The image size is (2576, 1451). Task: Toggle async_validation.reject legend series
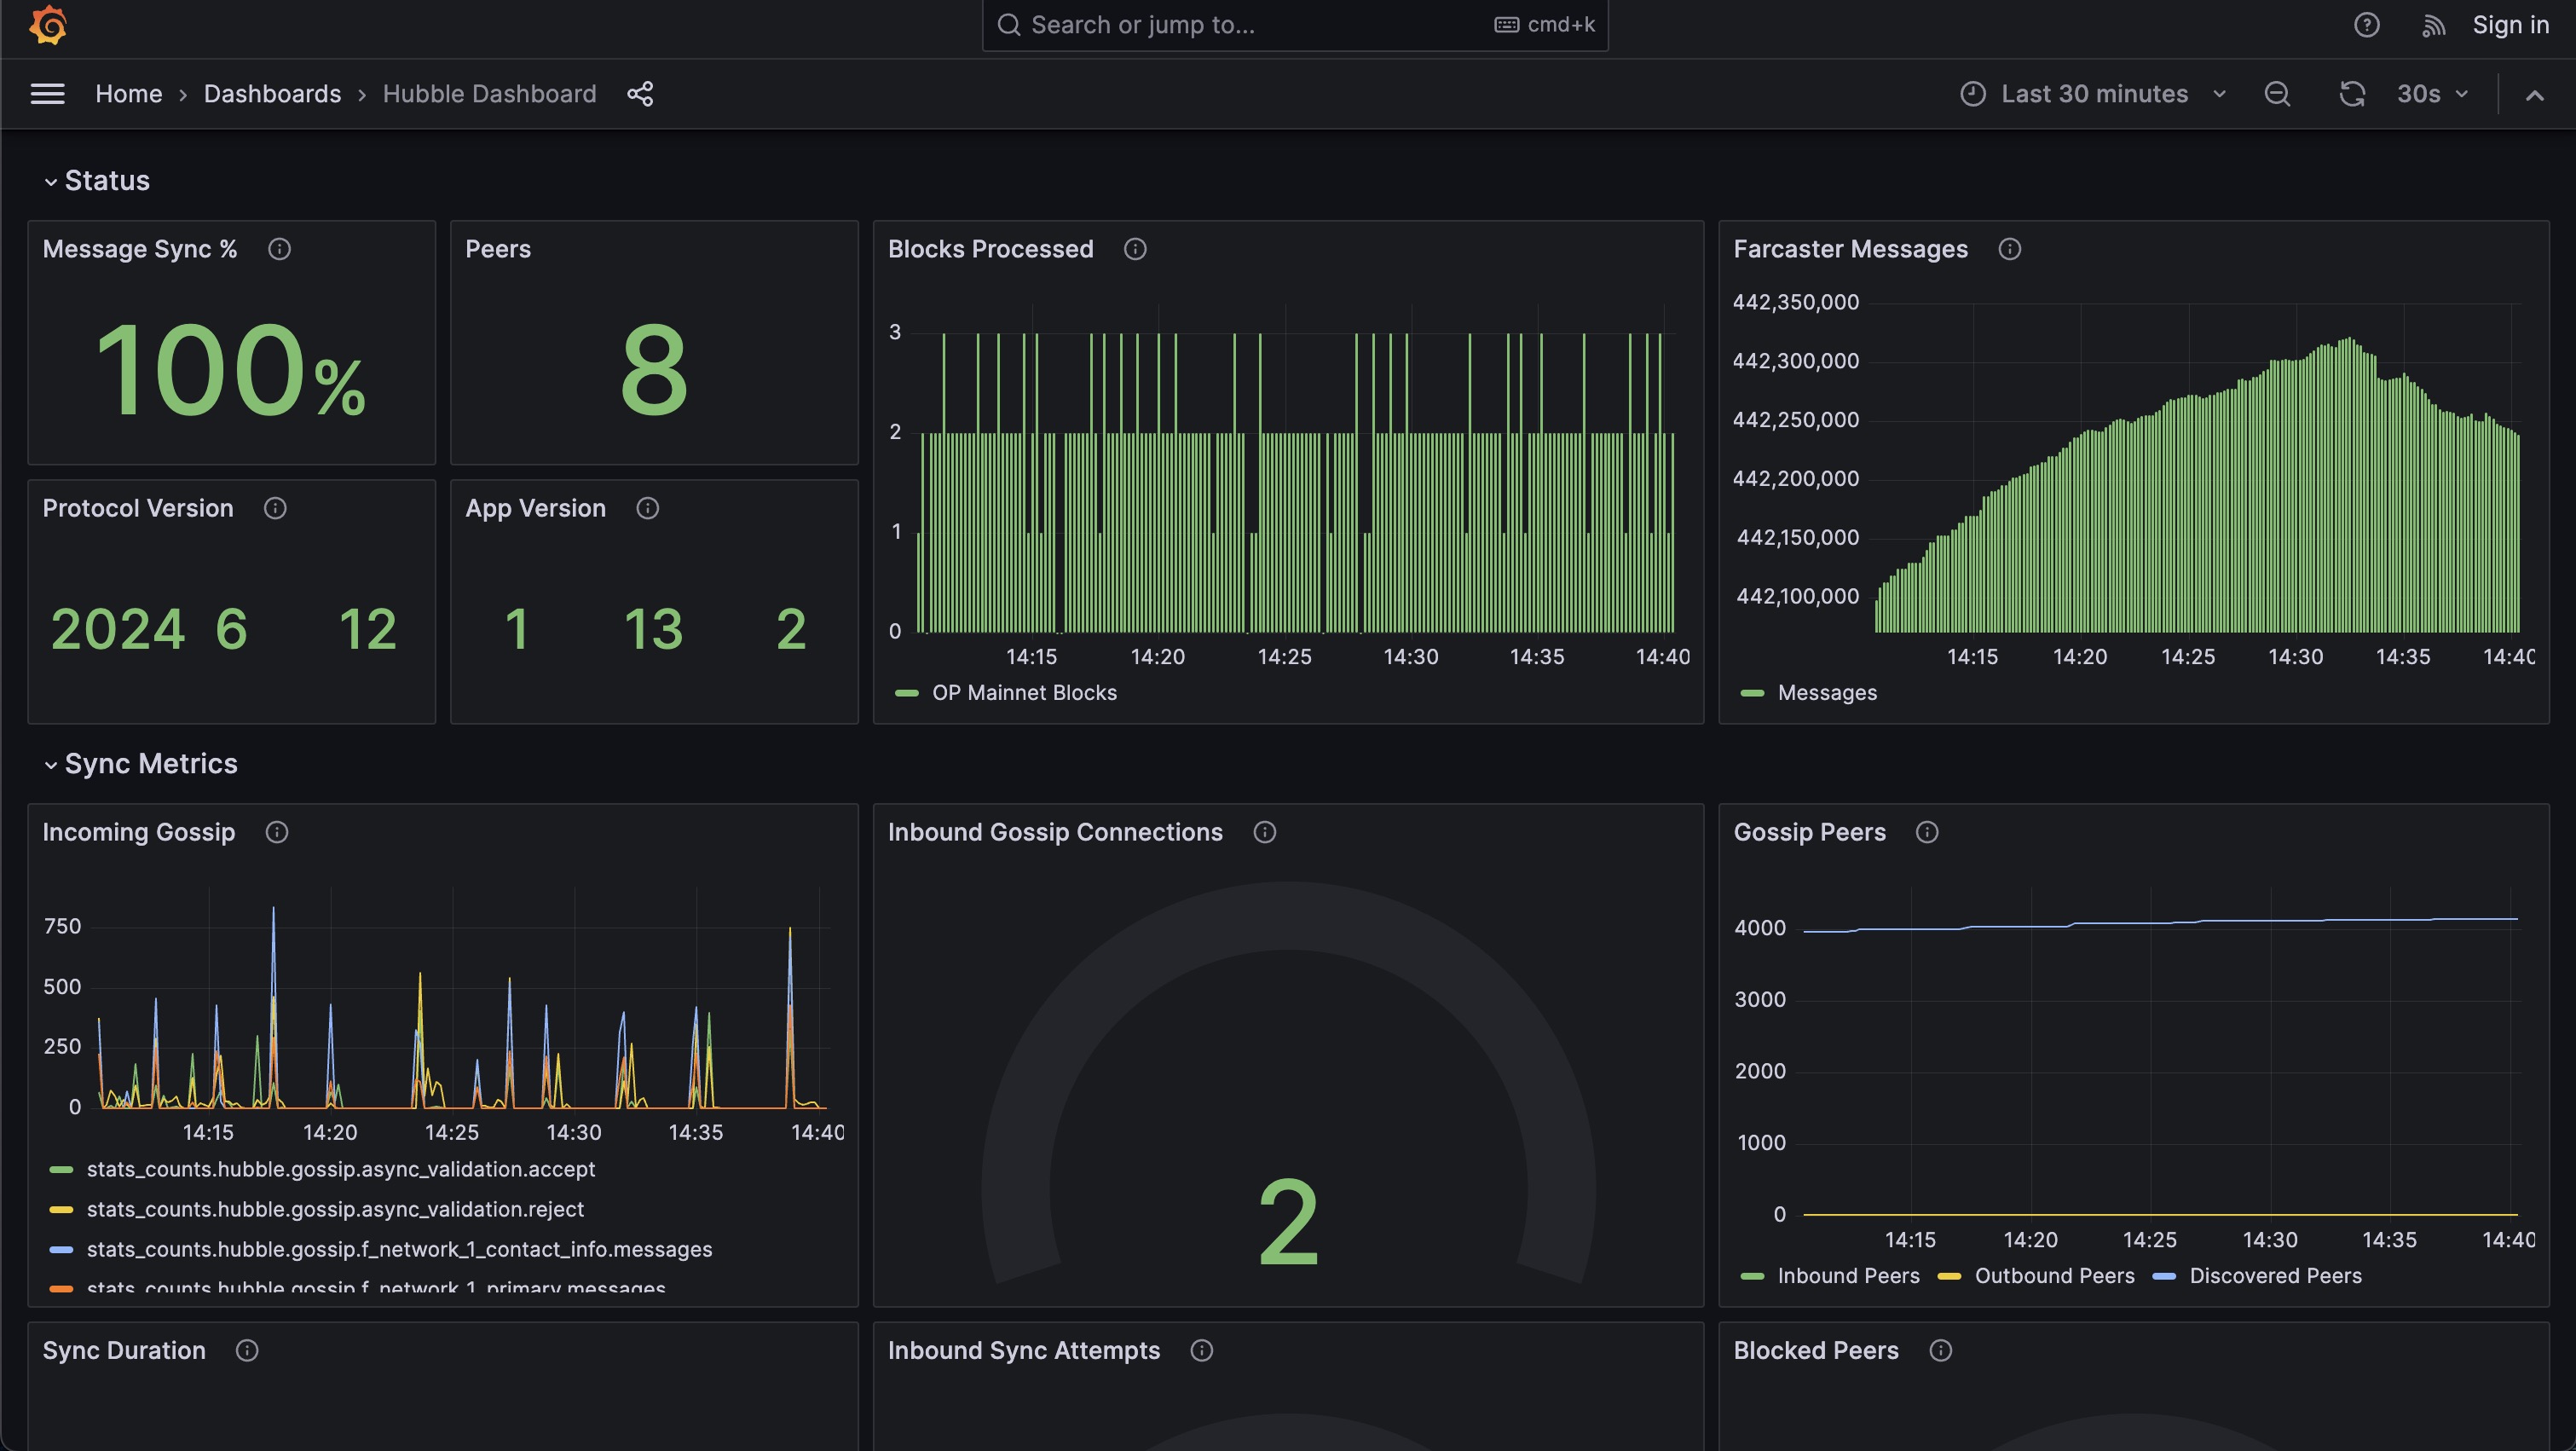(335, 1209)
